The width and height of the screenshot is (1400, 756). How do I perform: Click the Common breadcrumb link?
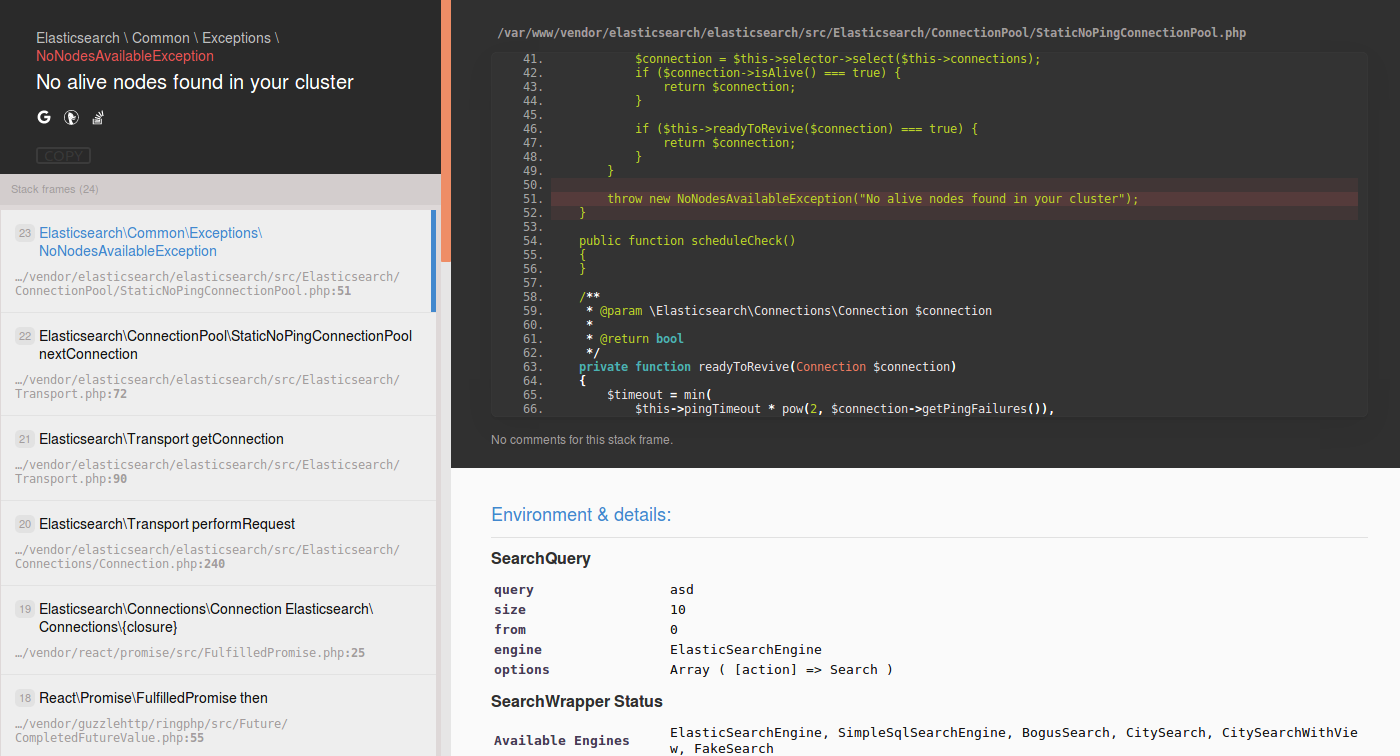[x=160, y=37]
